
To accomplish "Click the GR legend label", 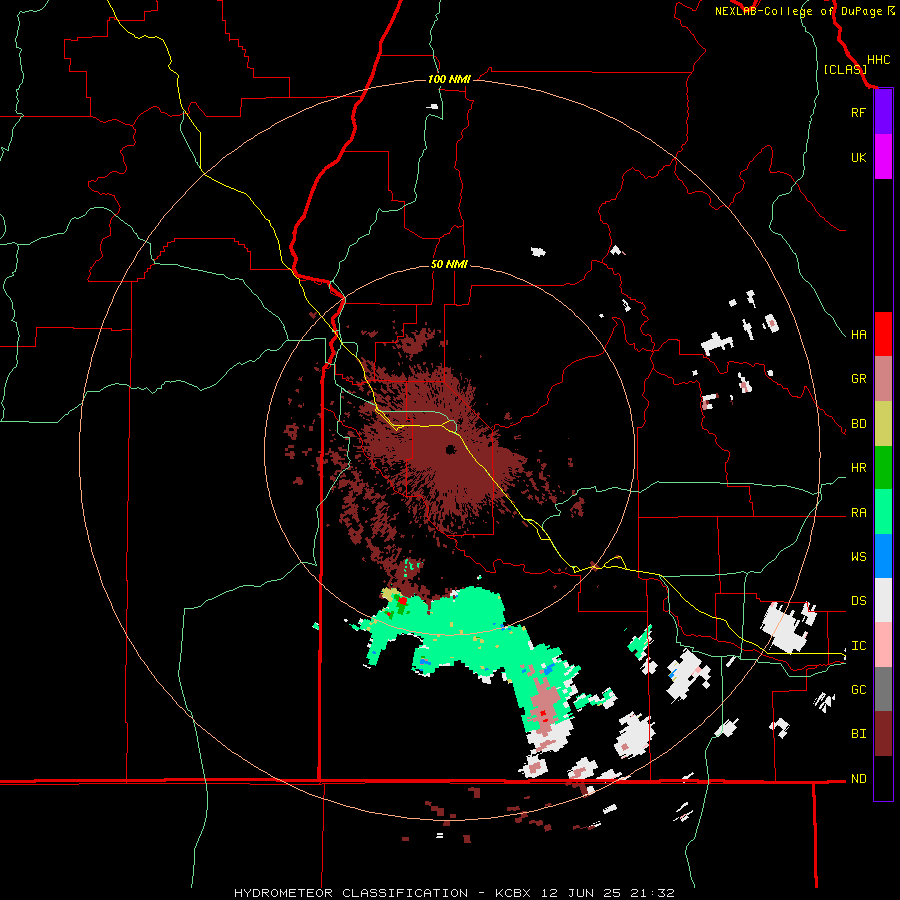I will pos(858,379).
